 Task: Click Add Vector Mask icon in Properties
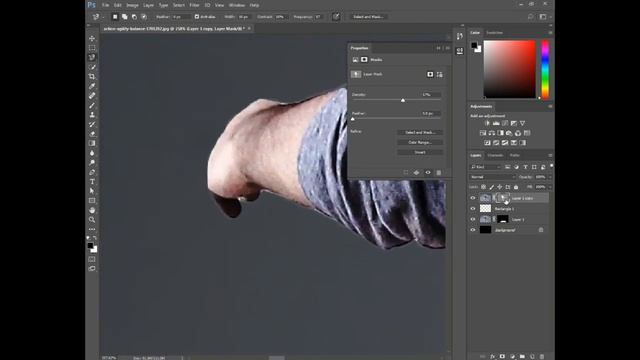(x=440, y=74)
